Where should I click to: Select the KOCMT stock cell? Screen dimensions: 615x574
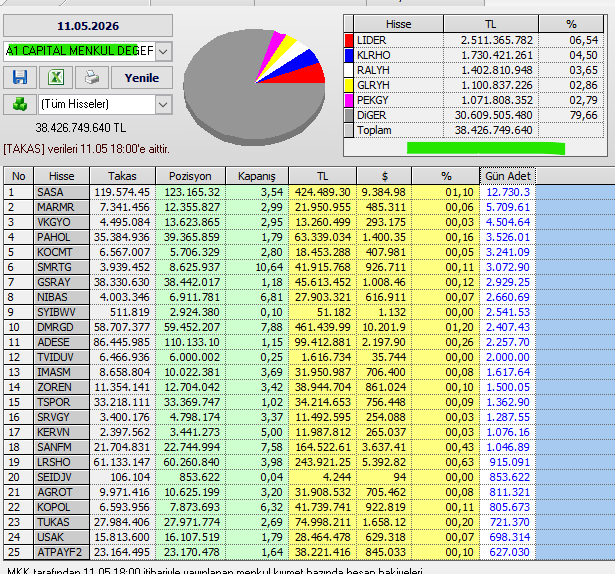click(x=62, y=252)
